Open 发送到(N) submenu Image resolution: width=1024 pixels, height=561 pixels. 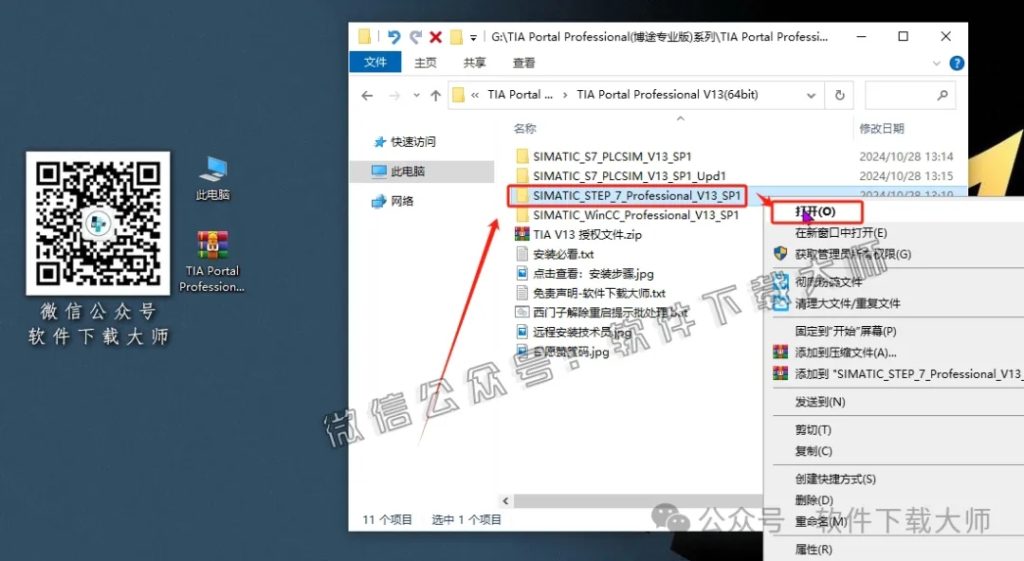point(820,402)
